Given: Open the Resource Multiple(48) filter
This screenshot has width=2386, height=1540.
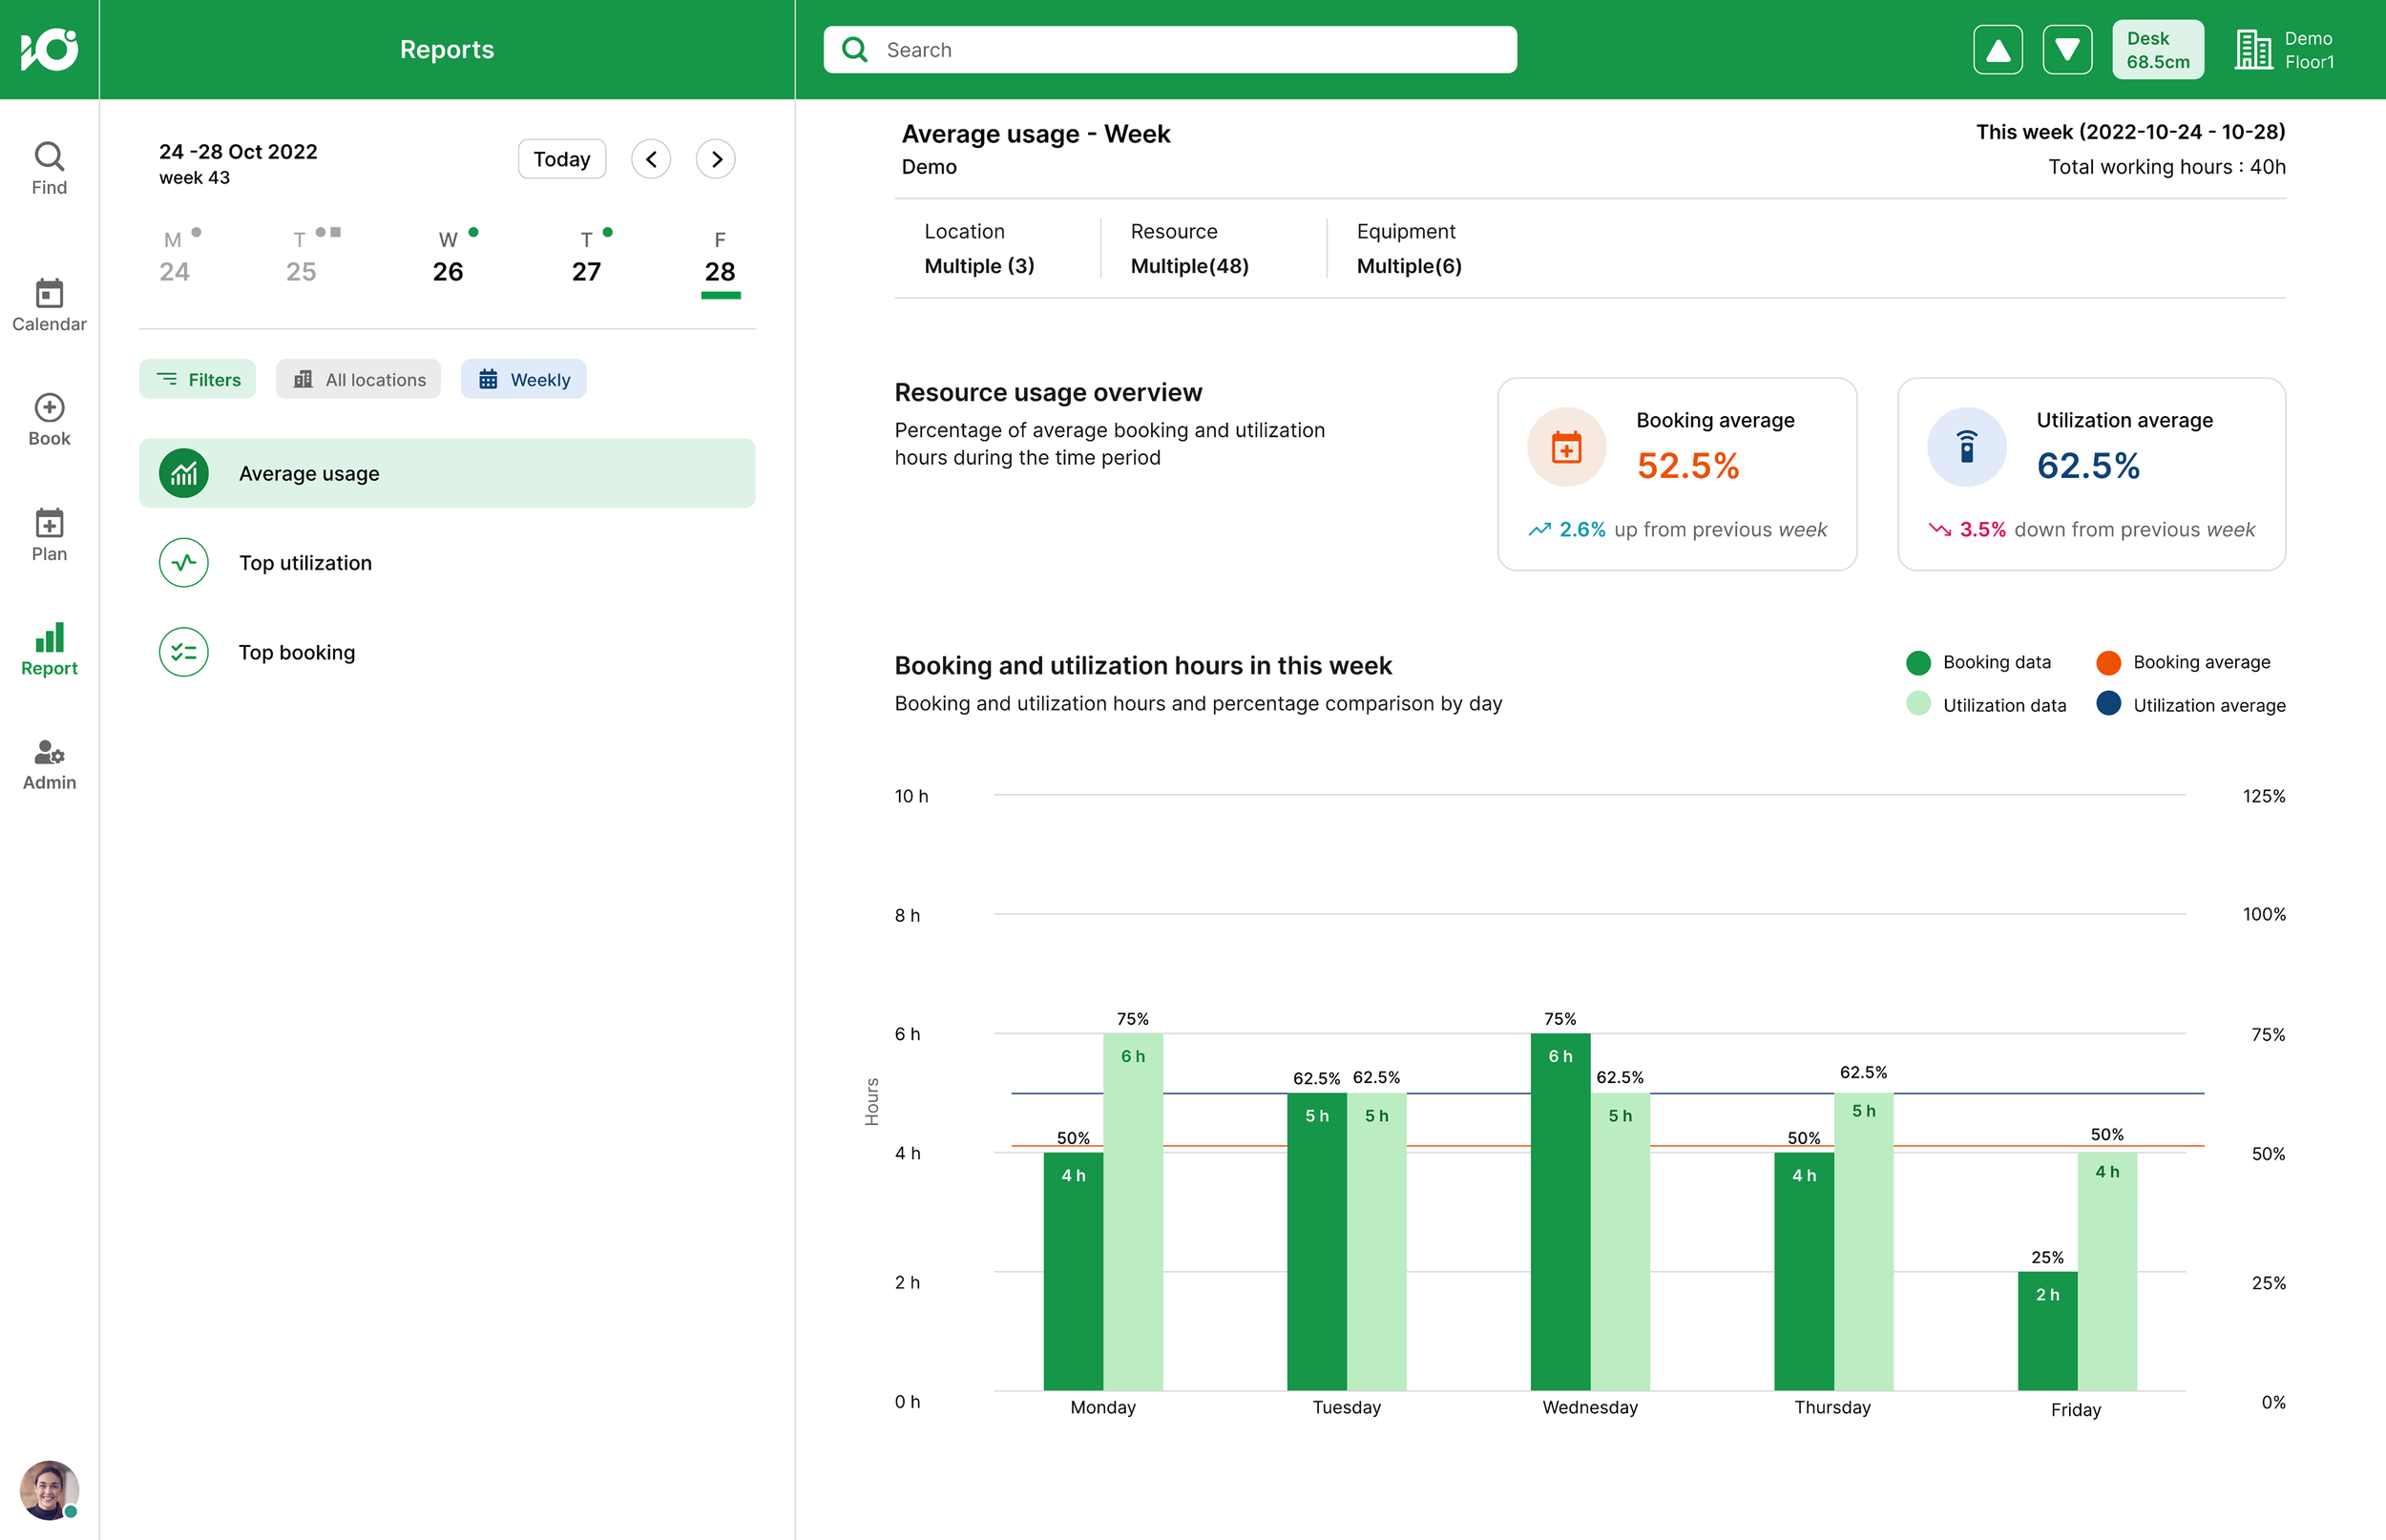Looking at the screenshot, I should pyautogui.click(x=1190, y=248).
